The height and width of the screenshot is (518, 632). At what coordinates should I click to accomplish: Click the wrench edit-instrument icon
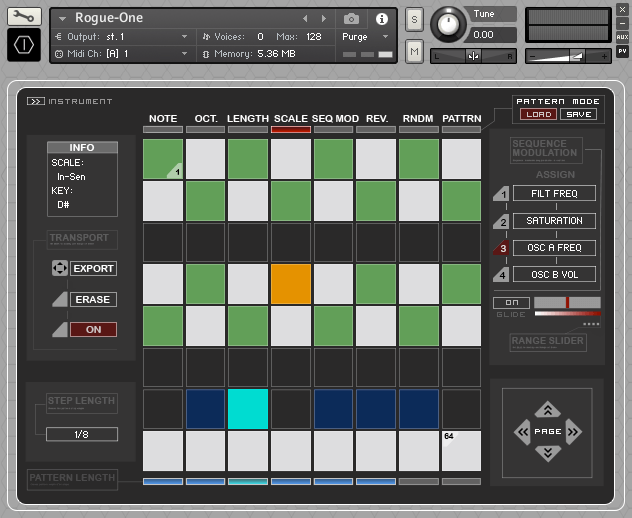[25, 17]
